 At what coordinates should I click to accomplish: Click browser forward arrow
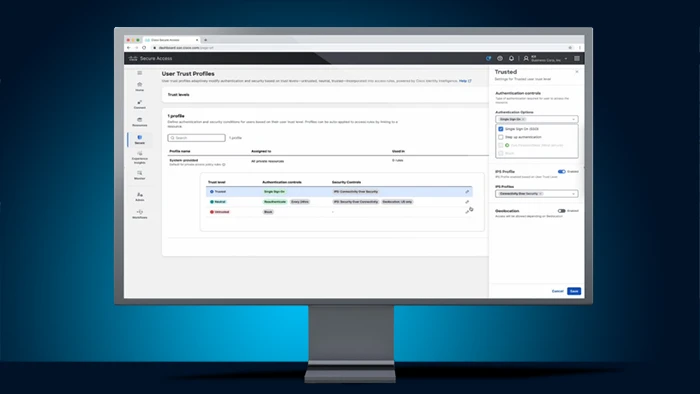(x=136, y=48)
